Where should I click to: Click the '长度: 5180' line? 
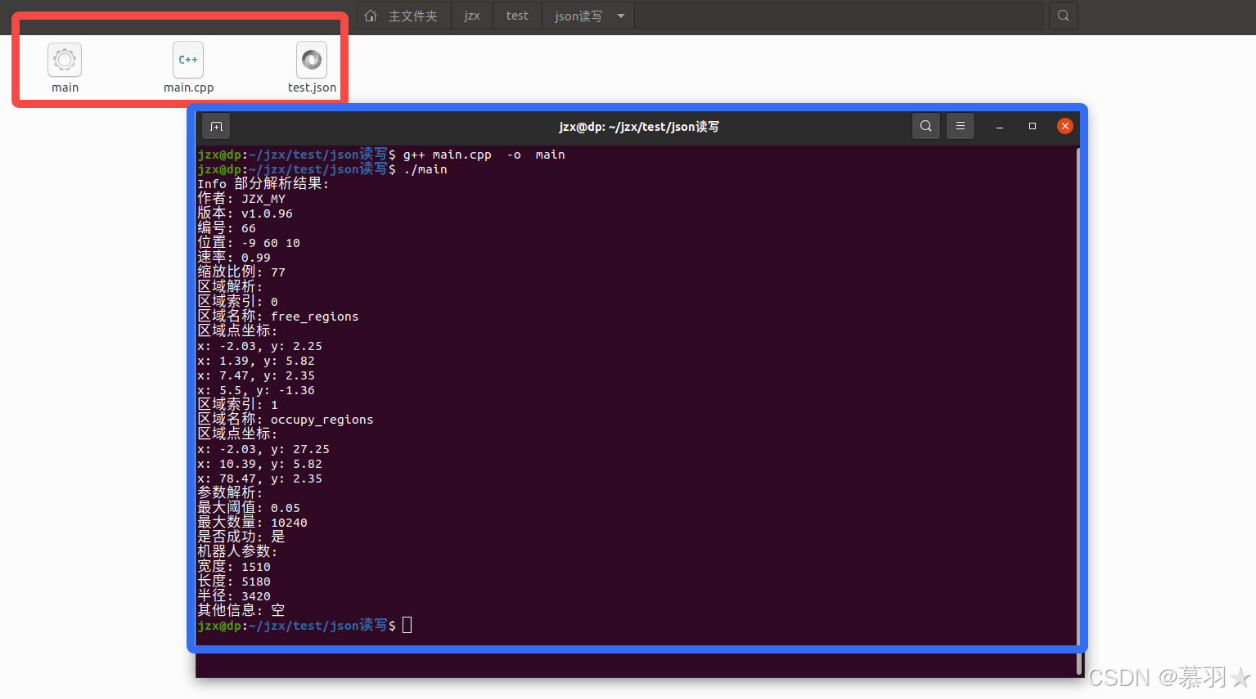point(234,581)
